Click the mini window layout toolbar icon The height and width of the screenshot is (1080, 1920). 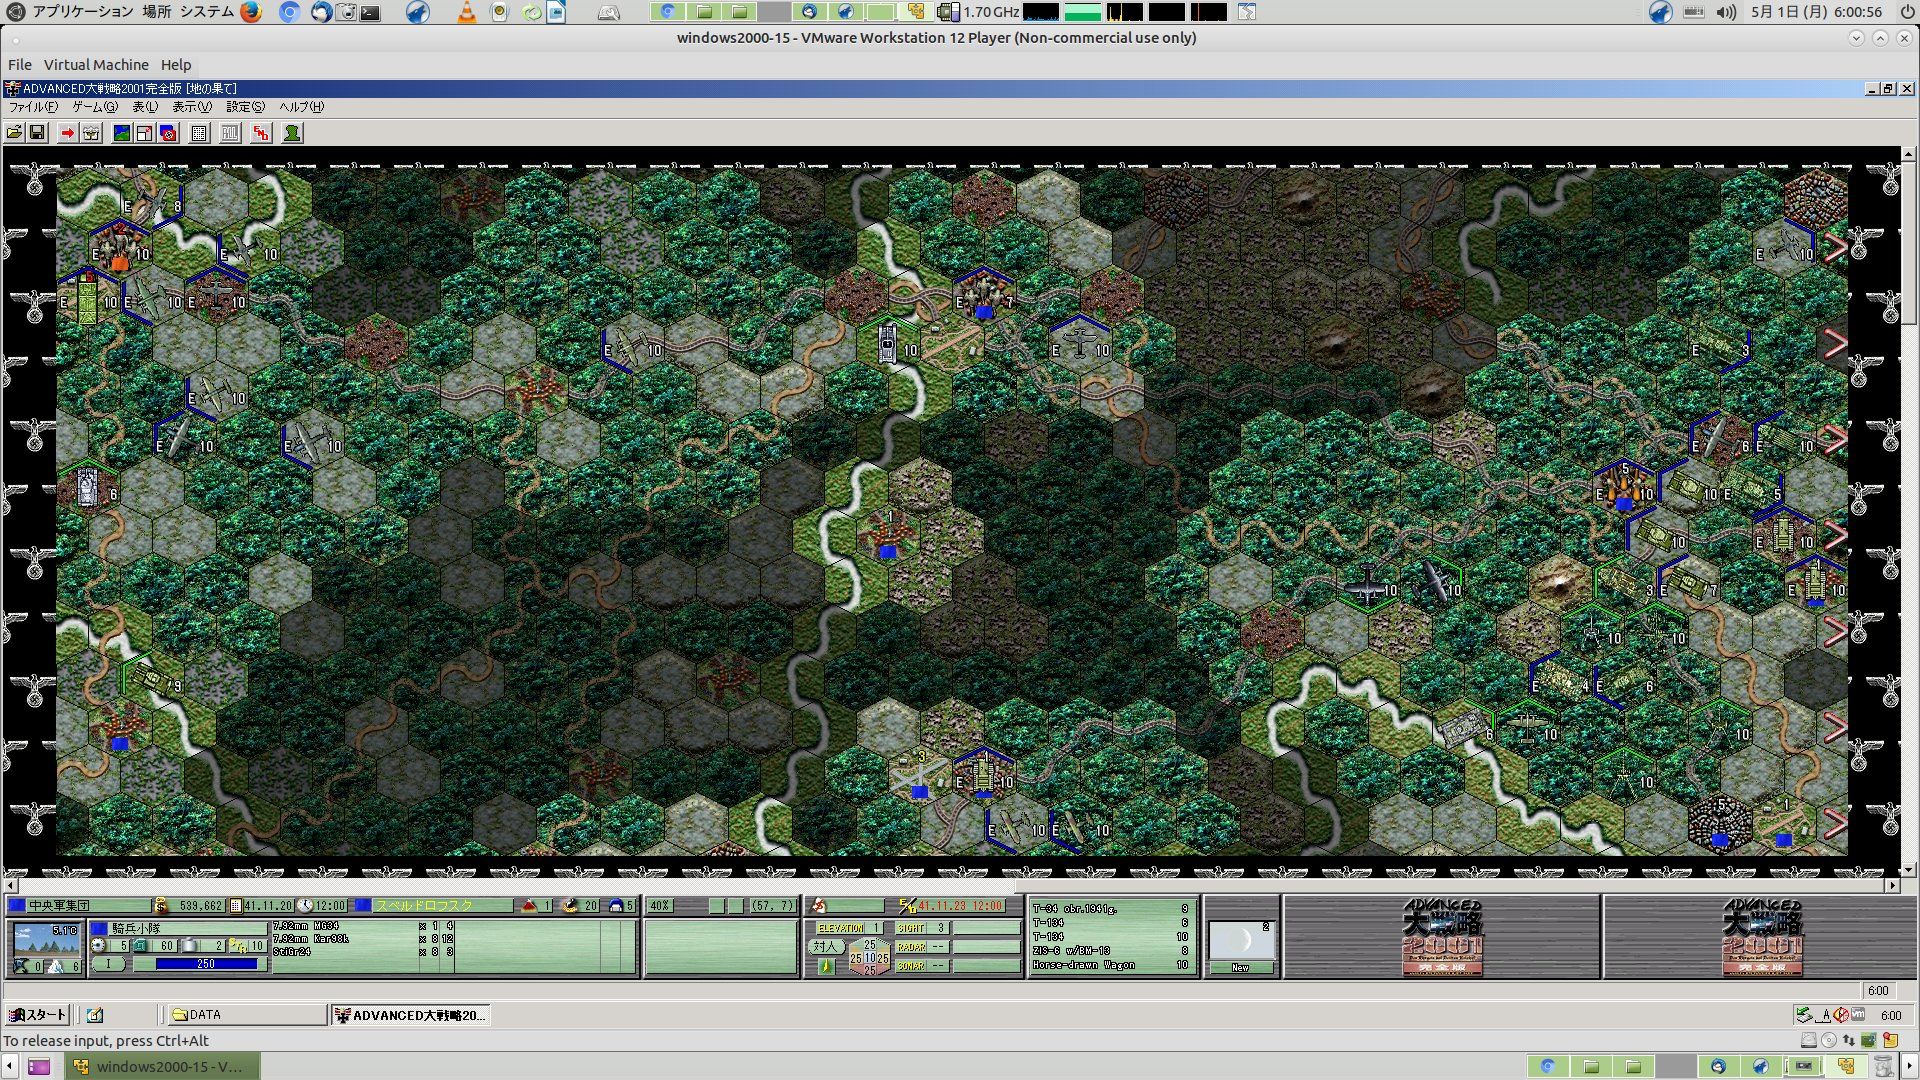point(144,133)
